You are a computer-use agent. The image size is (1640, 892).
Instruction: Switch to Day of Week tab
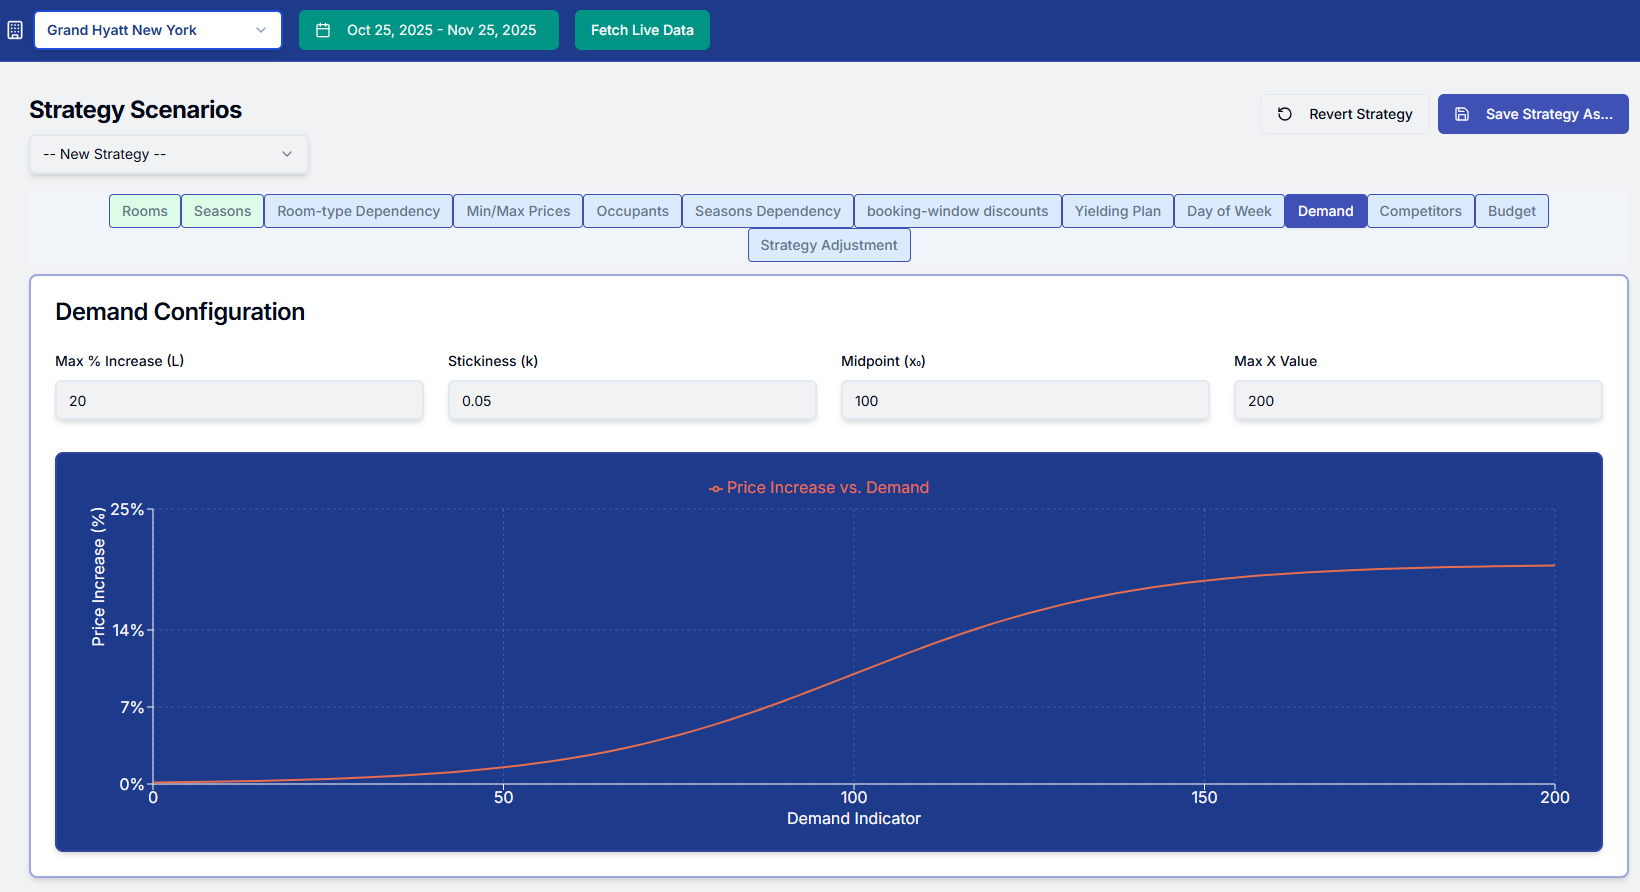click(x=1229, y=211)
